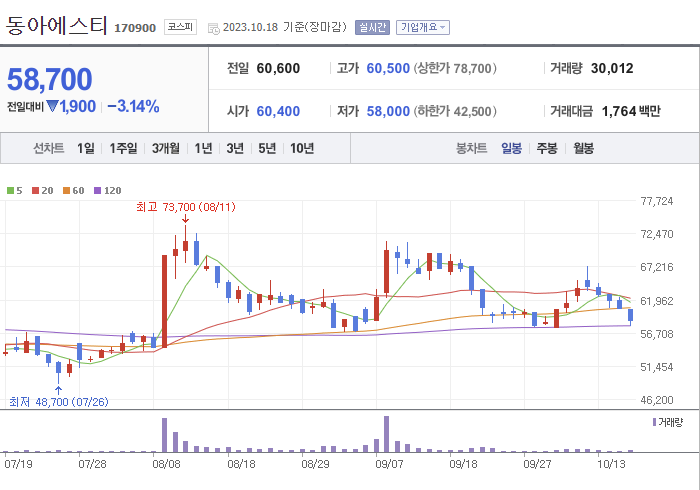Click the 09/27 date axis label
Screen dimensions: 700x490
click(x=537, y=464)
